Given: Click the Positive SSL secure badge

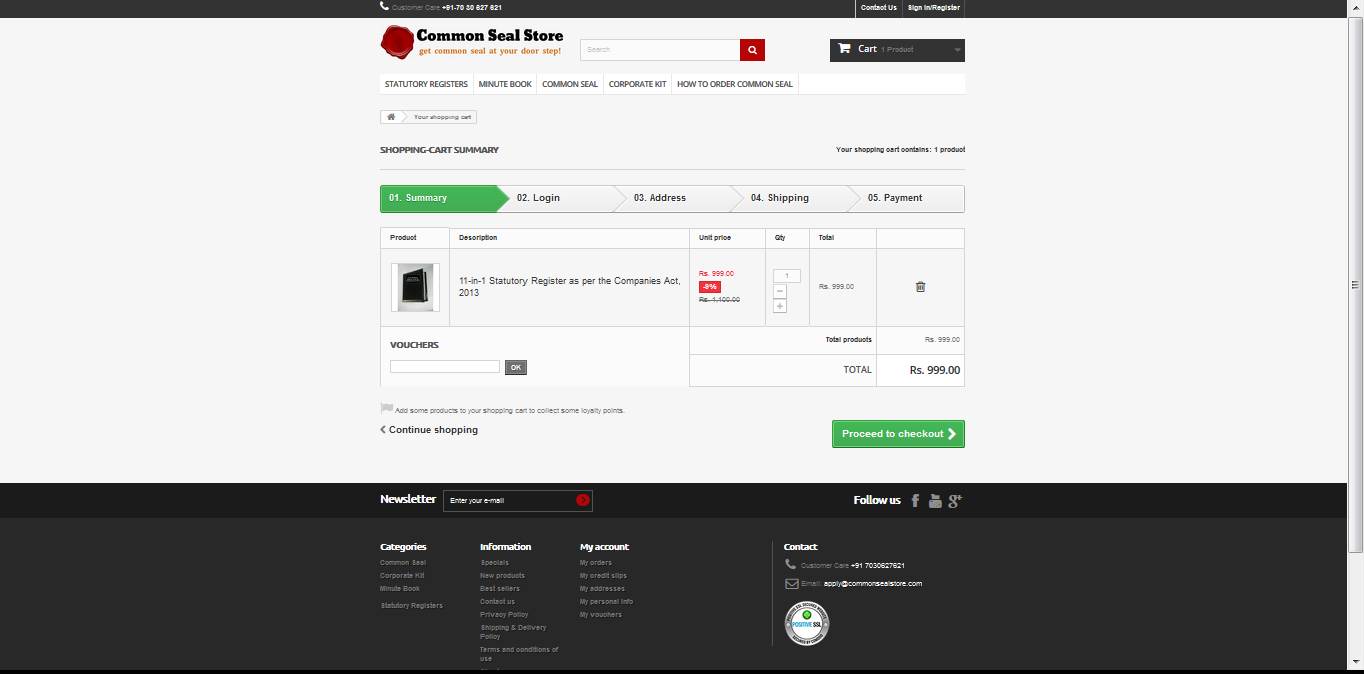Looking at the screenshot, I should pos(807,623).
